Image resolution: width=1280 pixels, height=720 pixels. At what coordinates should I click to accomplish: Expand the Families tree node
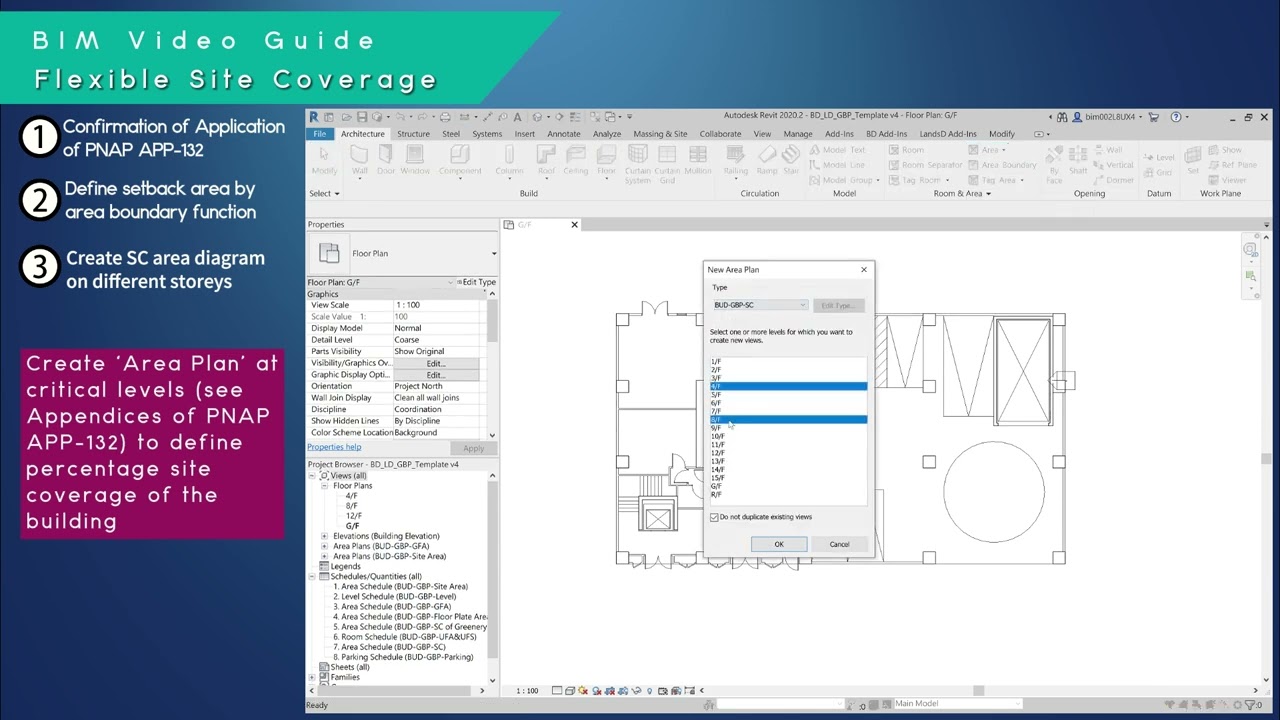[x=312, y=677]
